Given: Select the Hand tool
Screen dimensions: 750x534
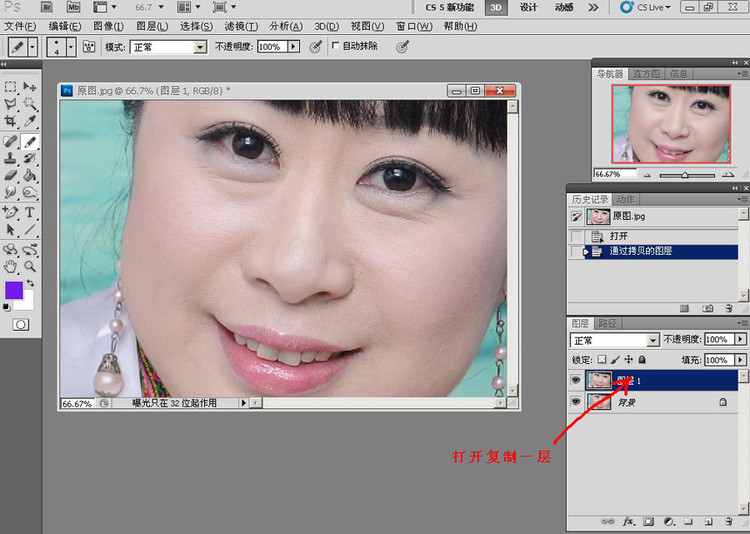Looking at the screenshot, I should point(10,267).
